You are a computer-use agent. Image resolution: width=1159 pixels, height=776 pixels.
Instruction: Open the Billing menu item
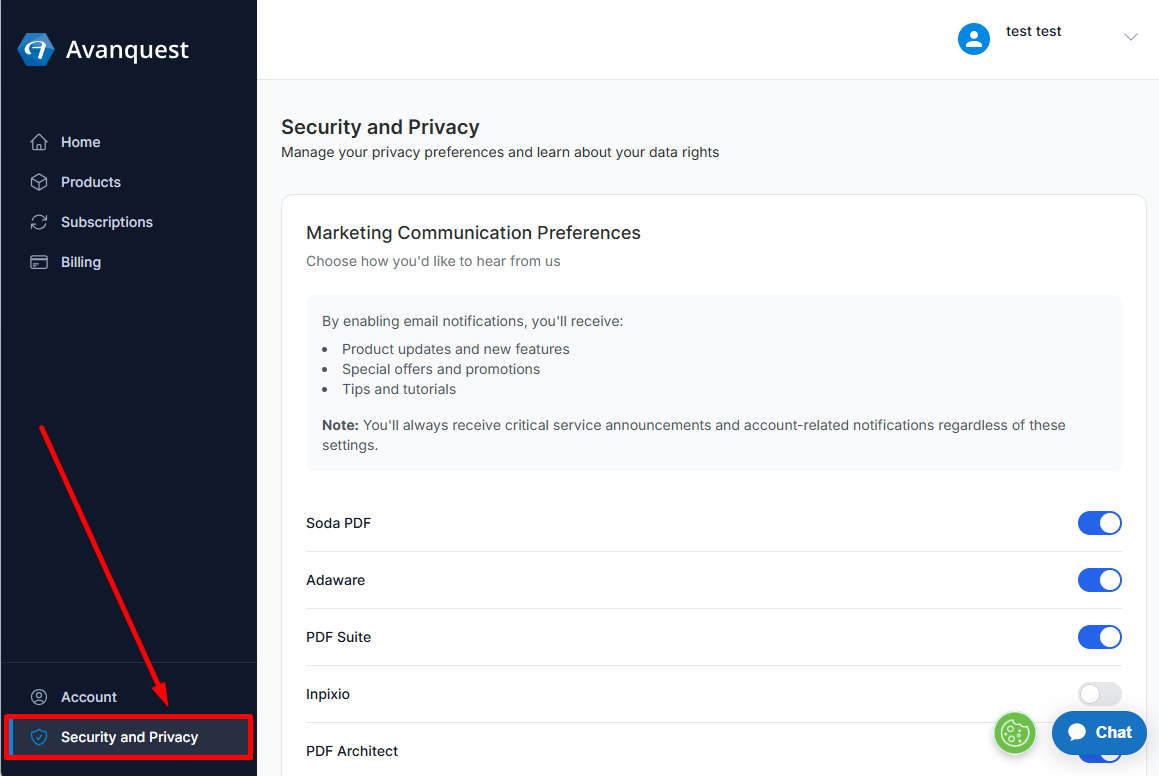tap(81, 262)
